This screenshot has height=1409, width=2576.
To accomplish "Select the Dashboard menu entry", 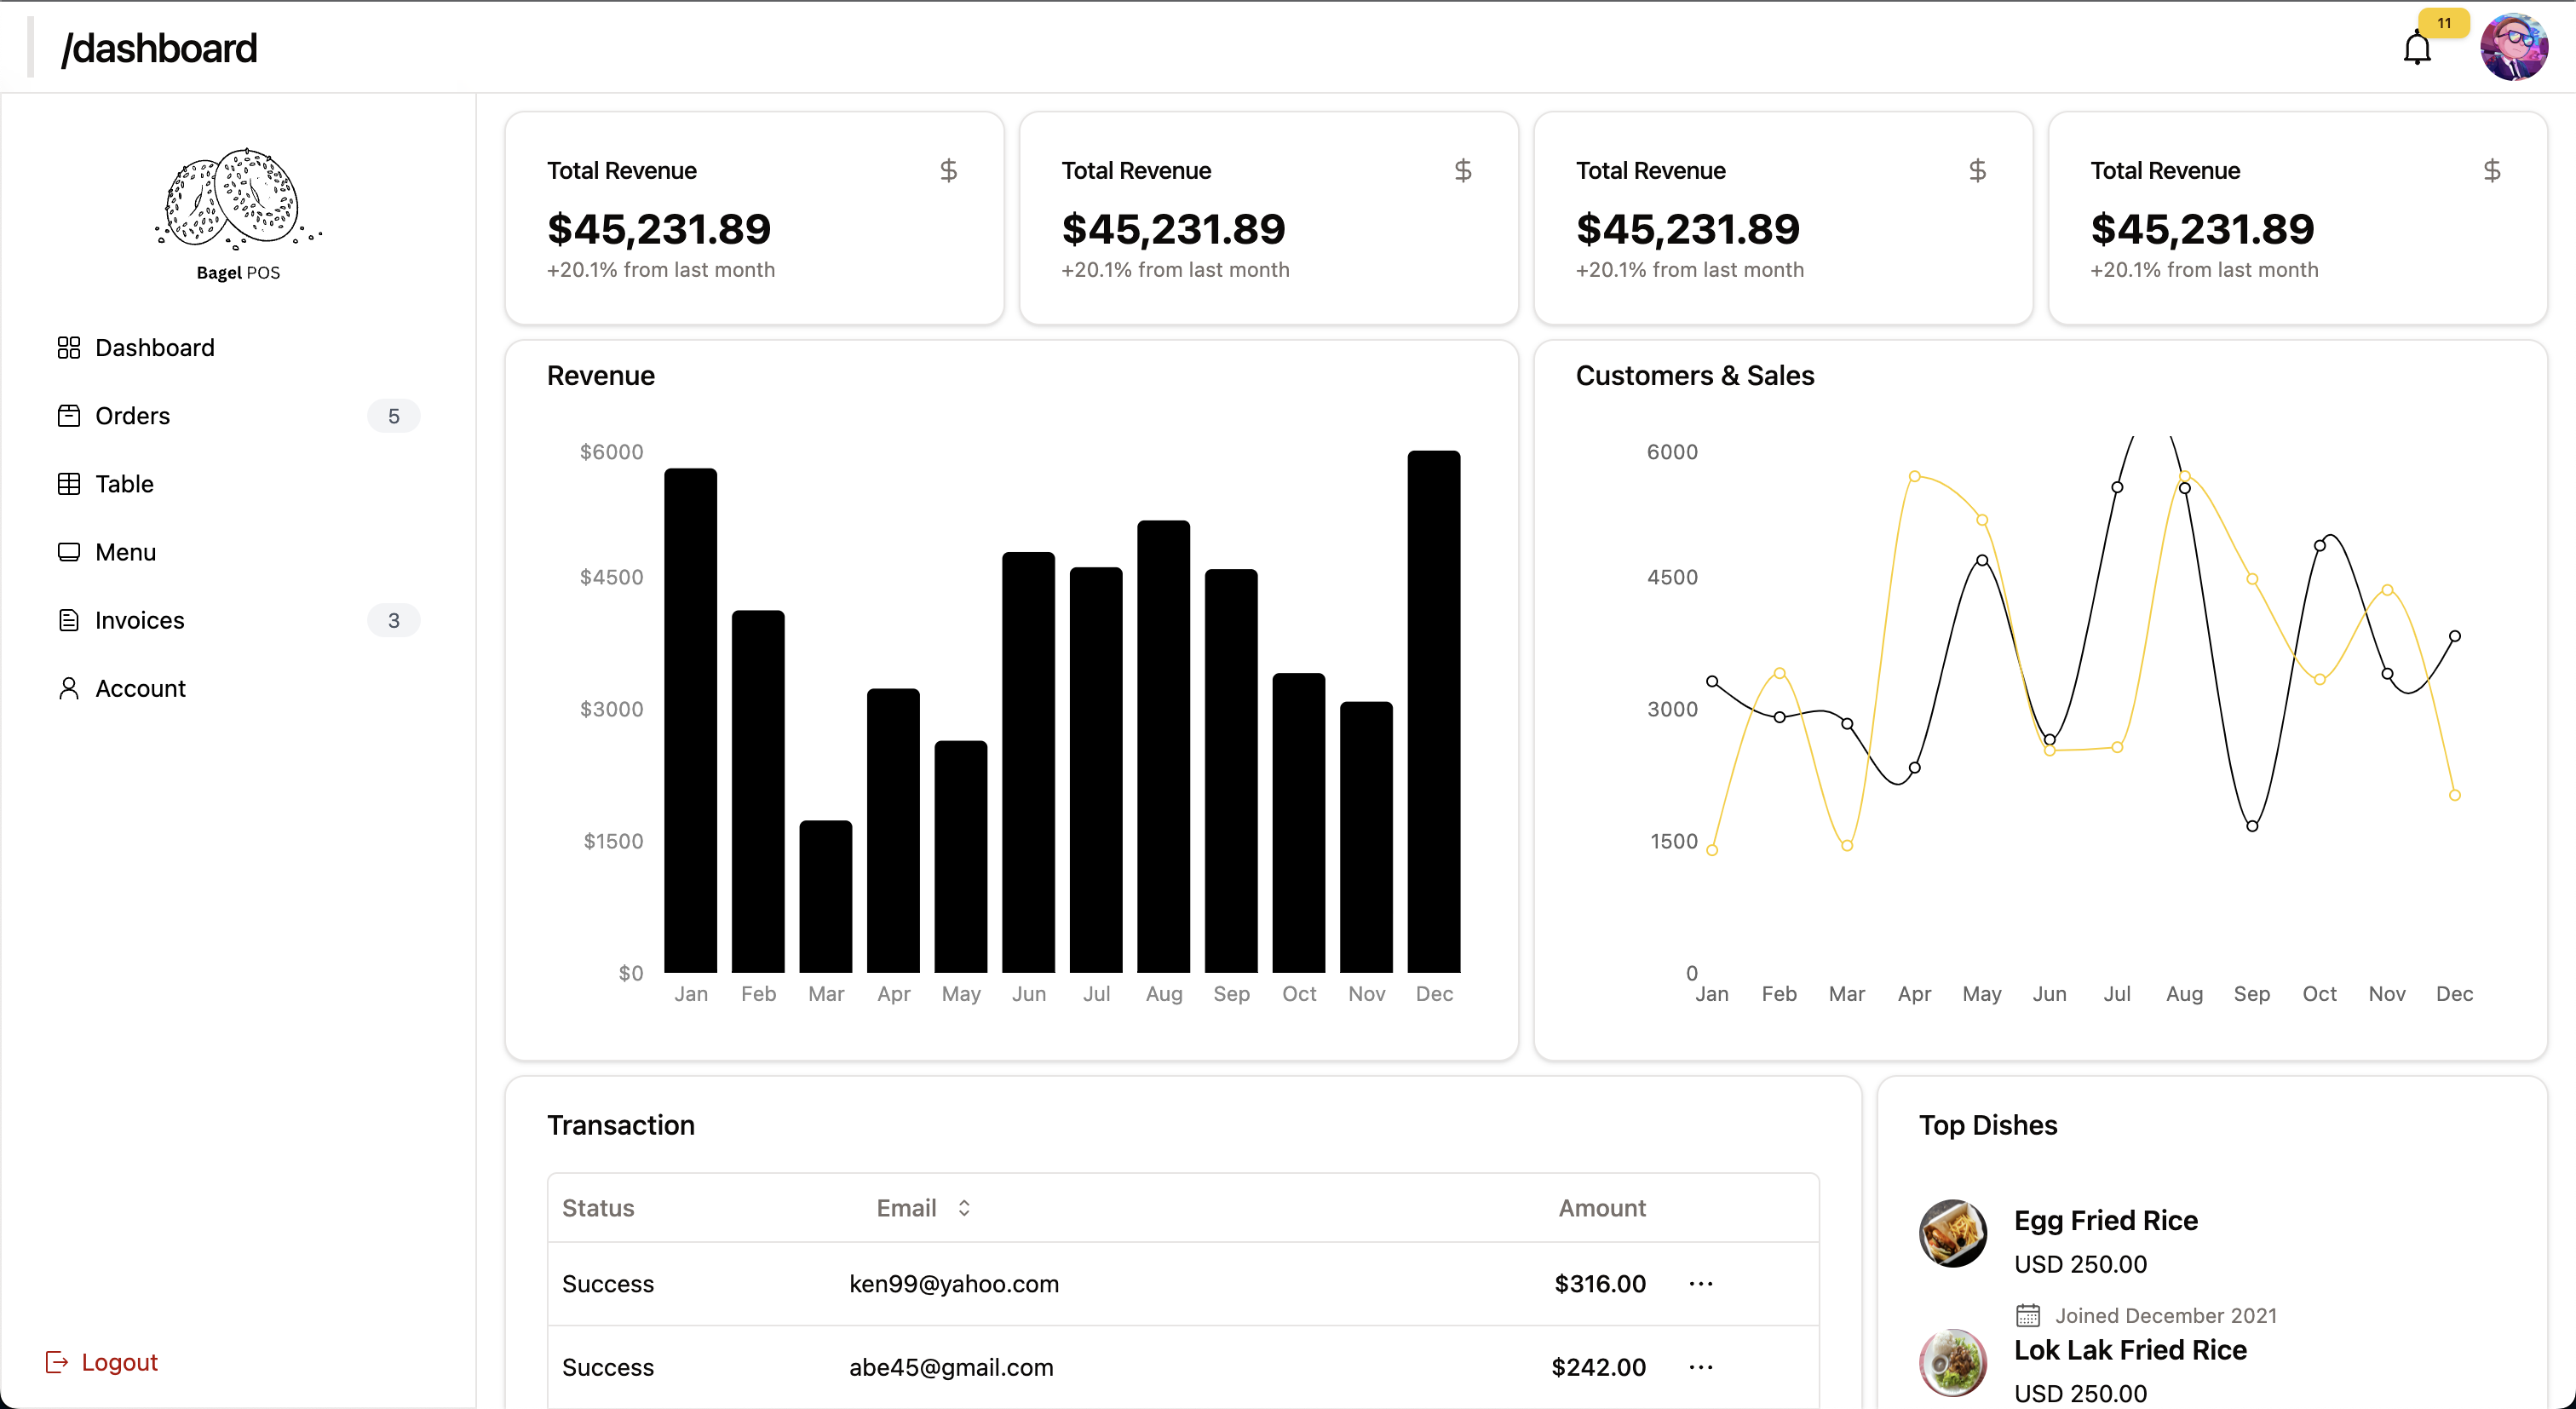I will tap(155, 347).
